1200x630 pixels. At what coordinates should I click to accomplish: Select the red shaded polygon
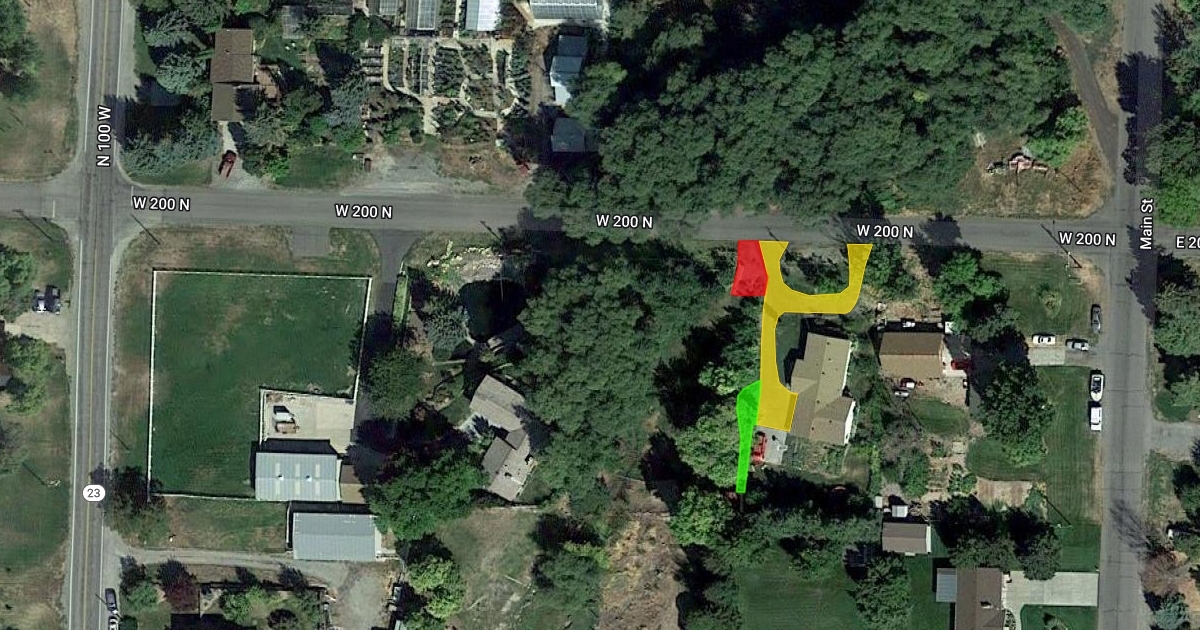click(x=748, y=269)
